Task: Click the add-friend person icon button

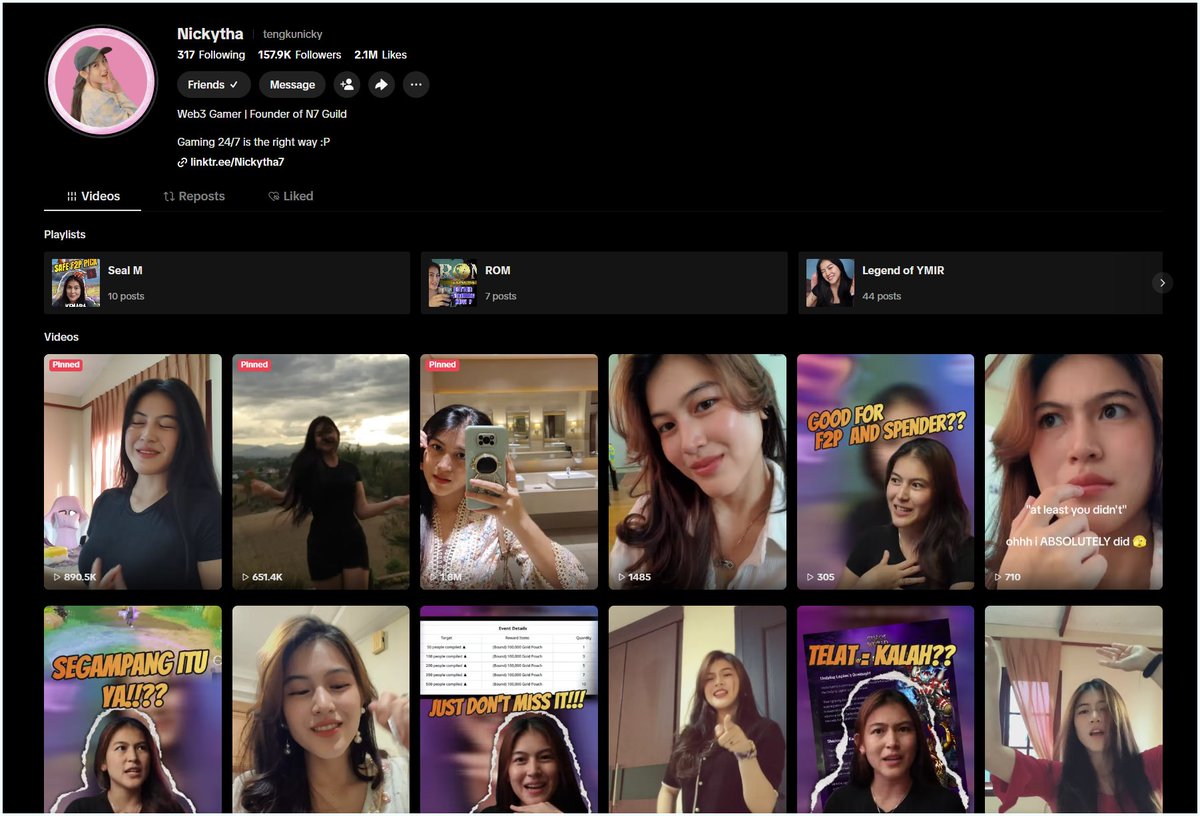Action: [347, 85]
